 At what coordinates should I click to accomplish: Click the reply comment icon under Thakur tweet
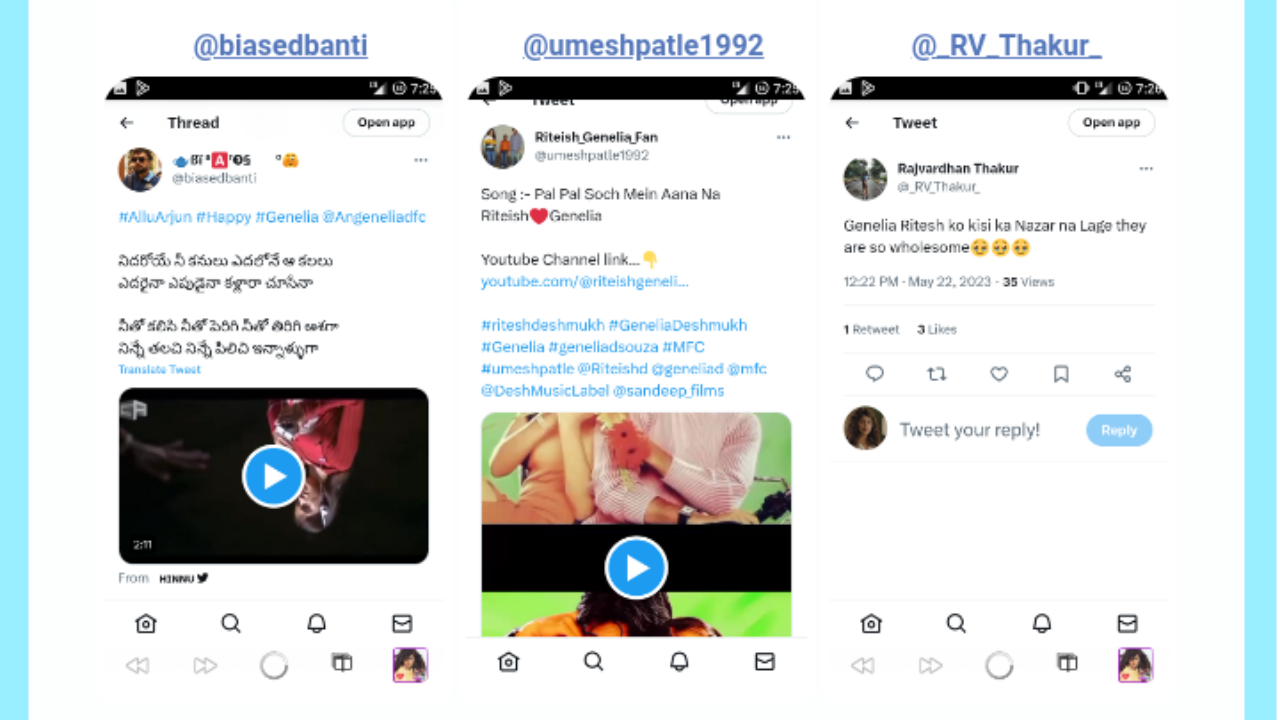[x=875, y=374]
